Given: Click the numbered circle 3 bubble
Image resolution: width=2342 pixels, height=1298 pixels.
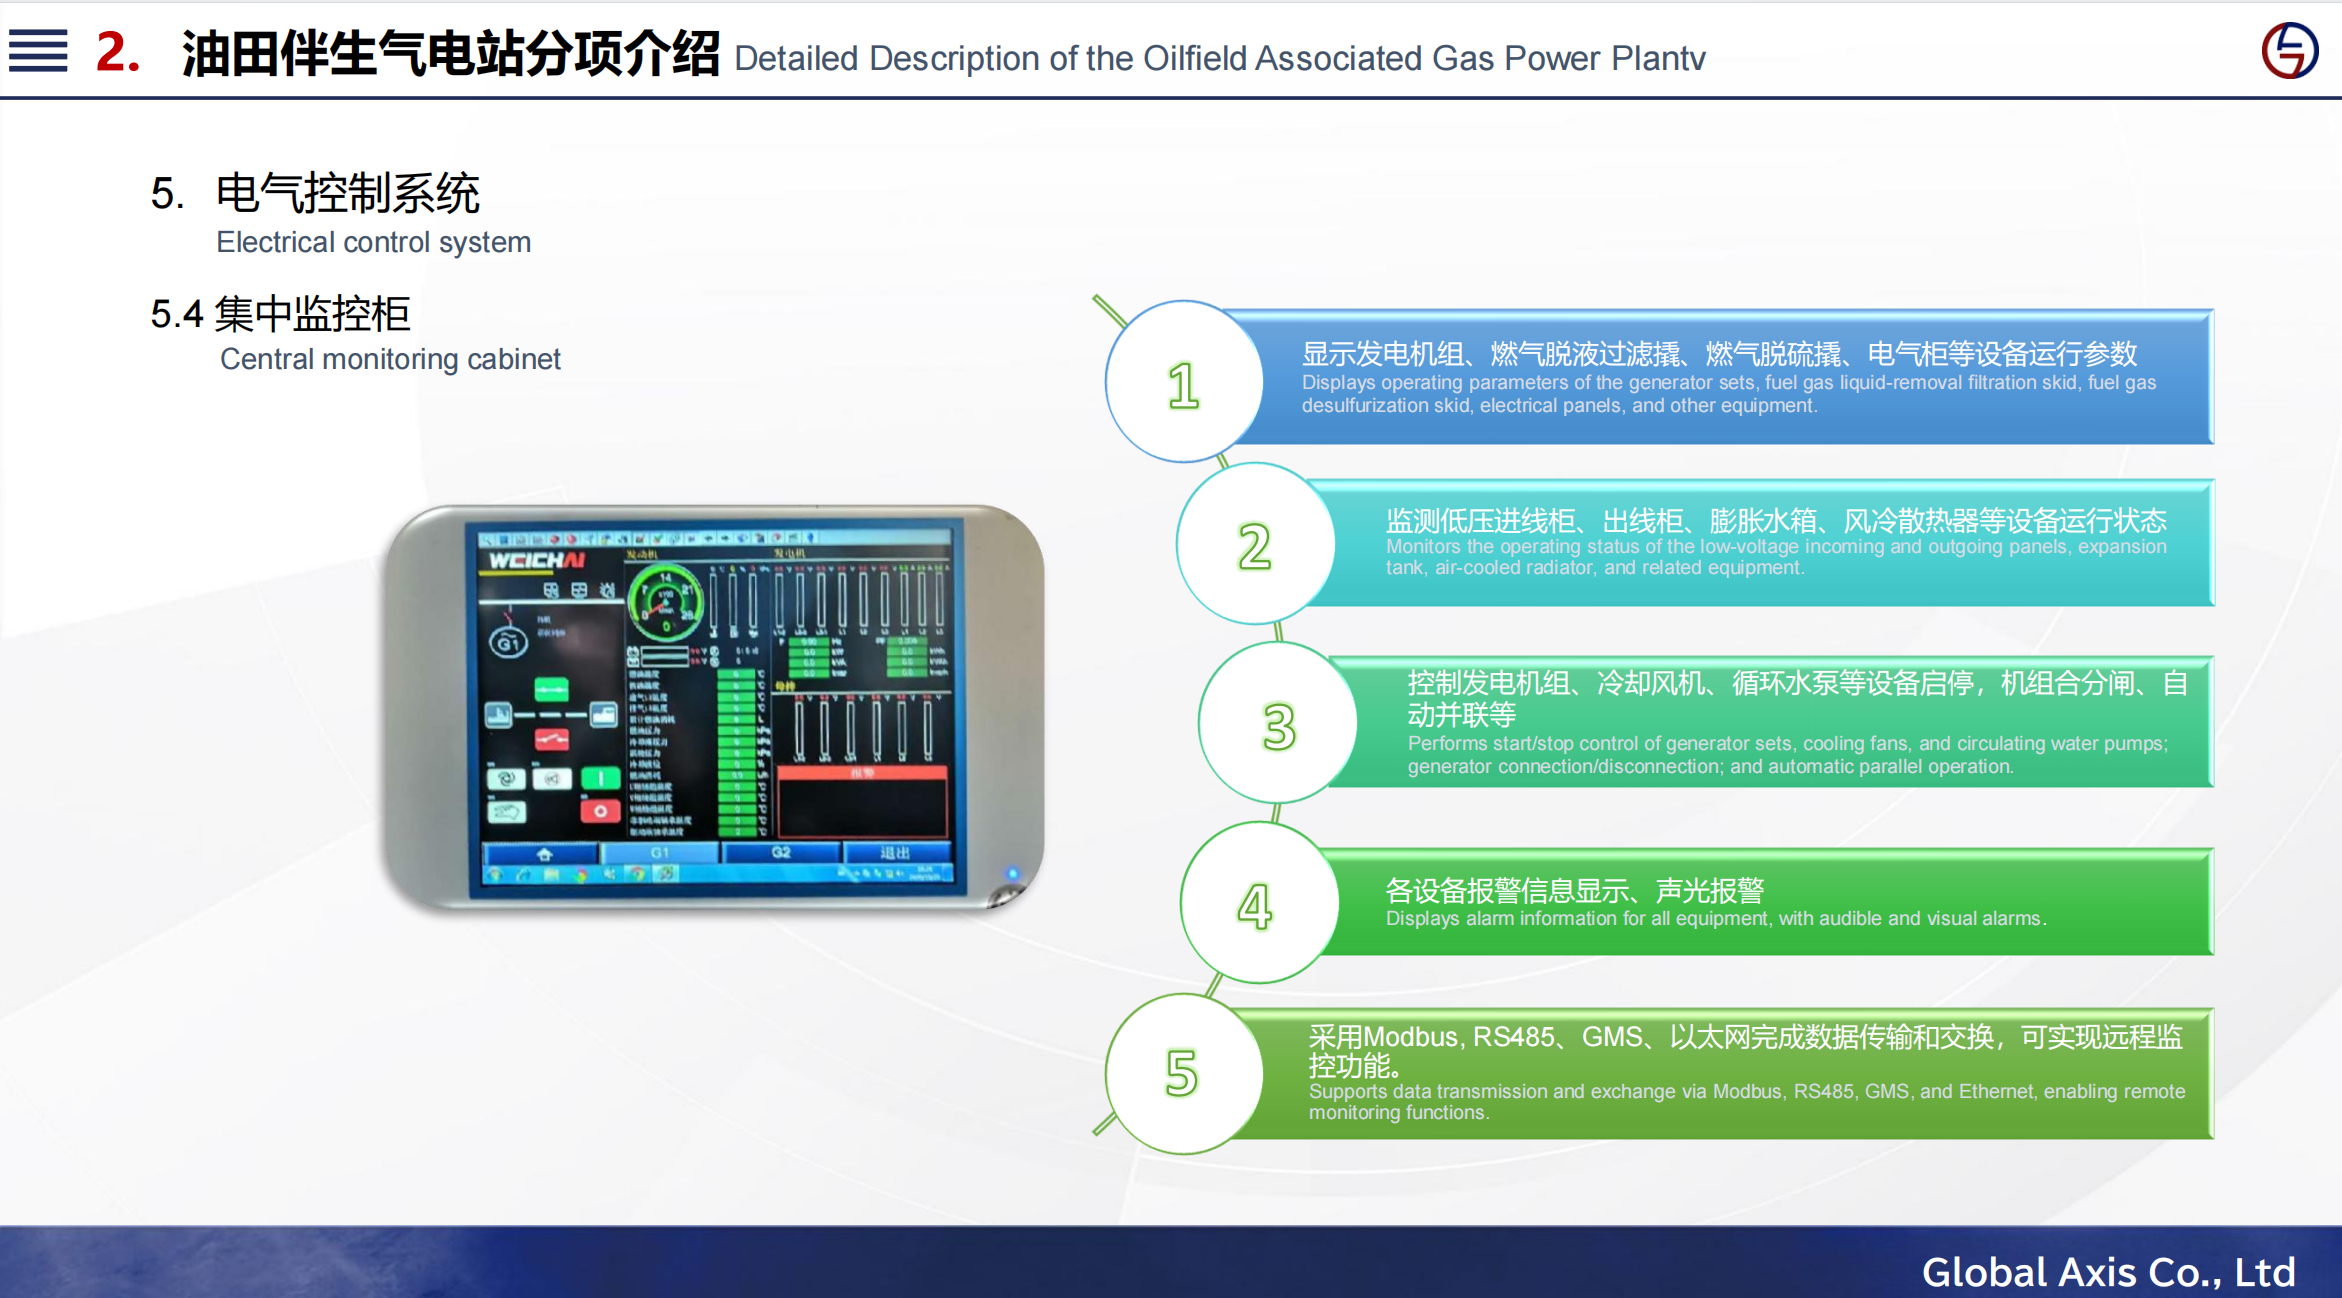Looking at the screenshot, I should click(1278, 724).
